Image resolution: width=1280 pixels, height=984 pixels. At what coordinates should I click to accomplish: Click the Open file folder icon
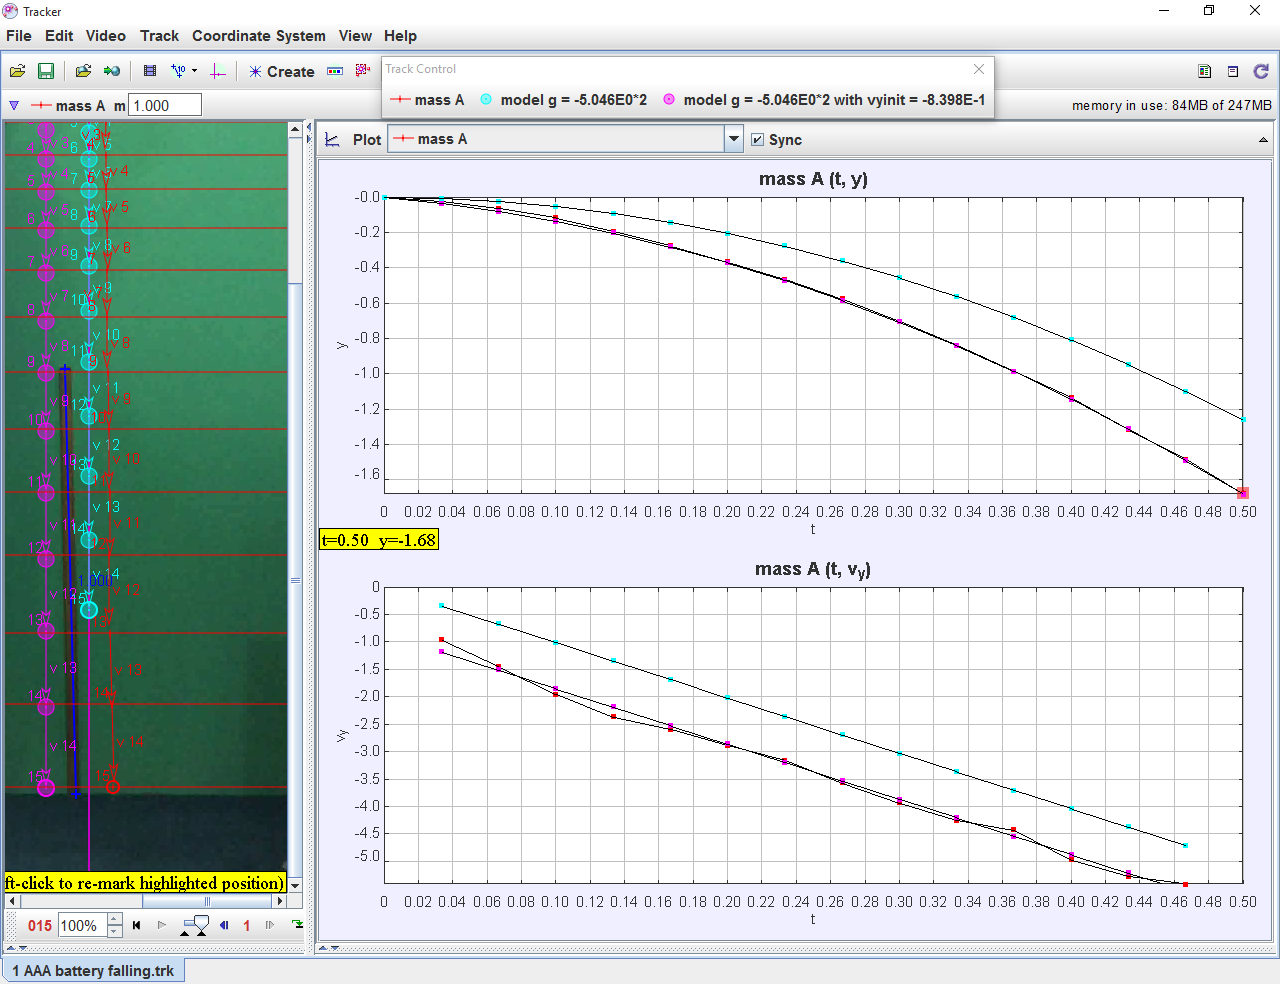click(x=17, y=71)
